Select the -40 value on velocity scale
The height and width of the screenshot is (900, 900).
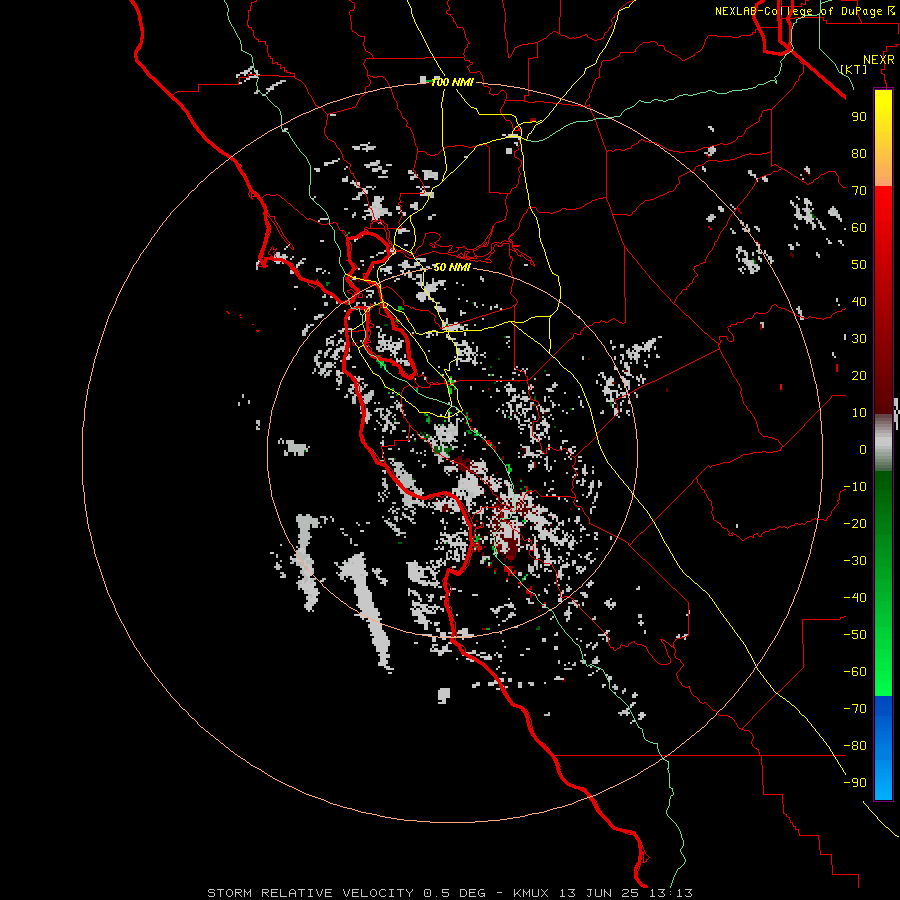pyautogui.click(x=855, y=598)
